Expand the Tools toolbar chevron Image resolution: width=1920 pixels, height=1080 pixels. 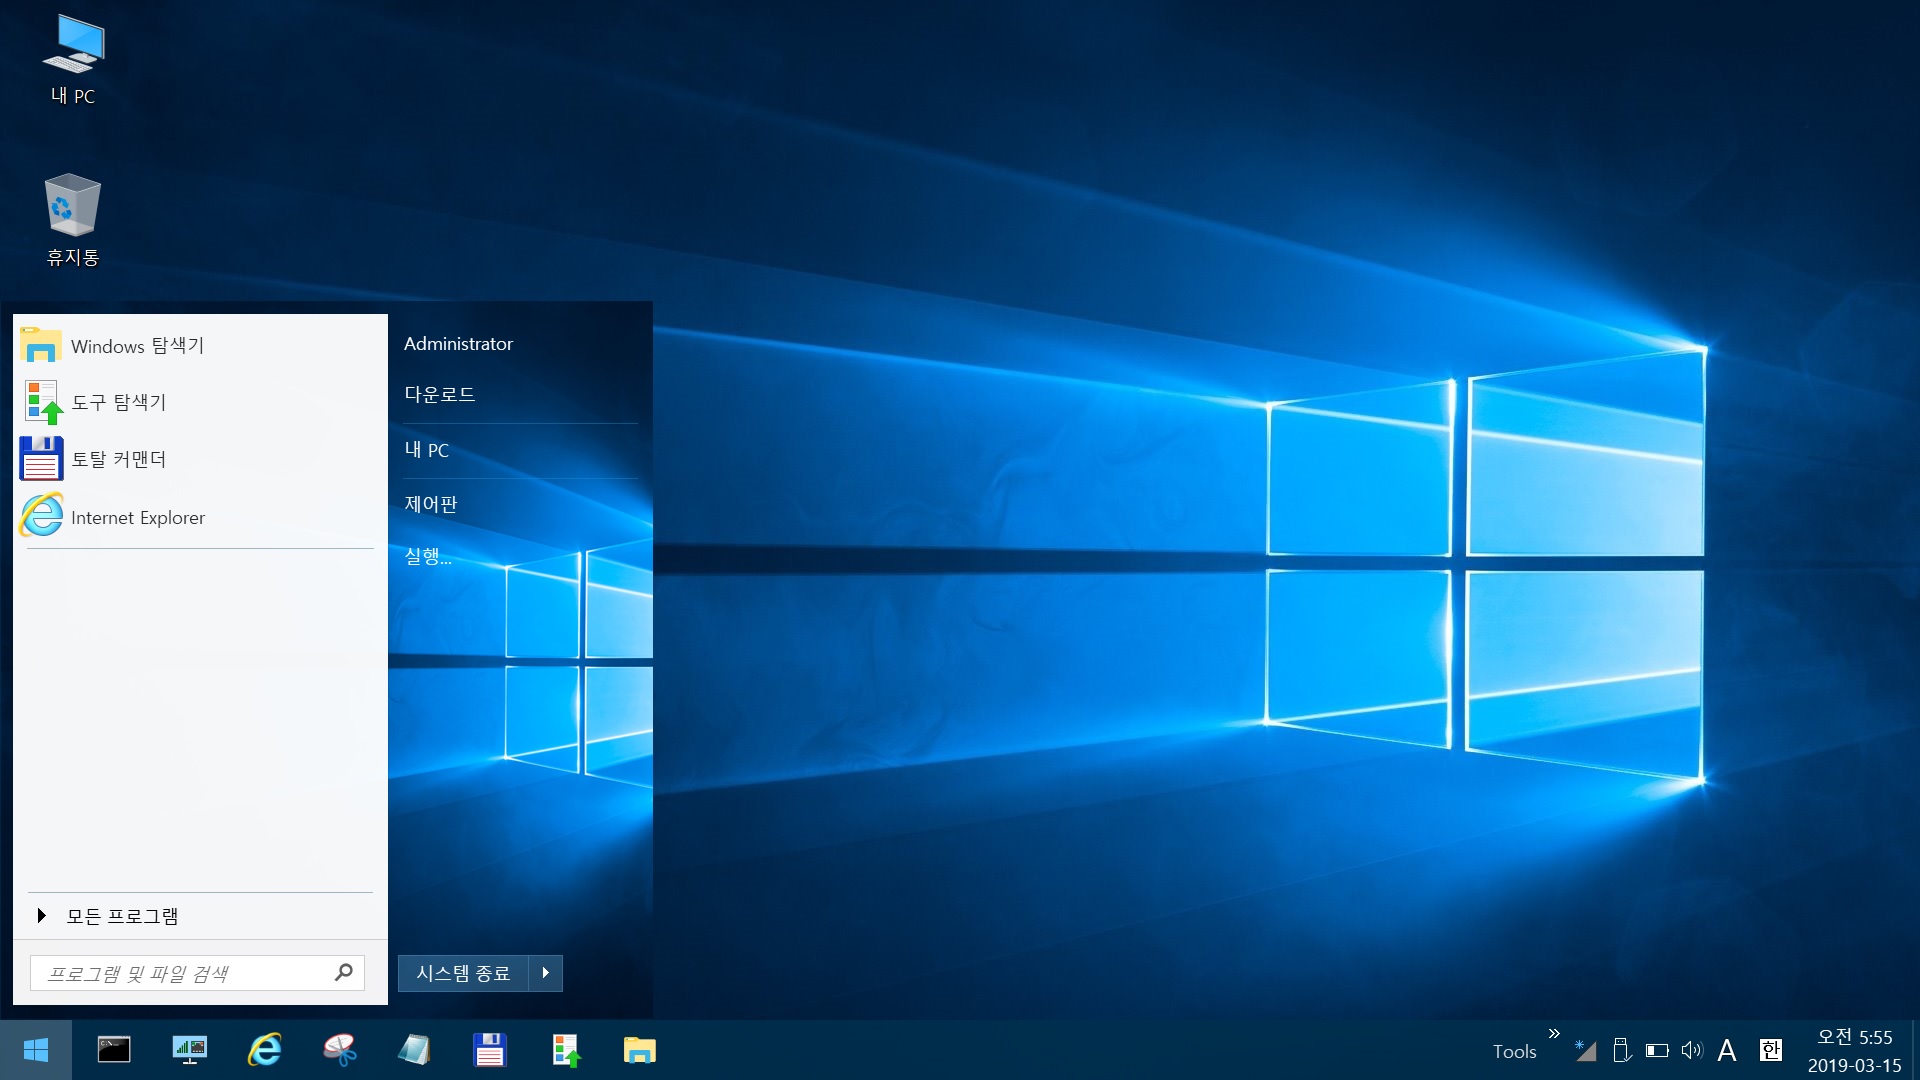pos(1554,1034)
